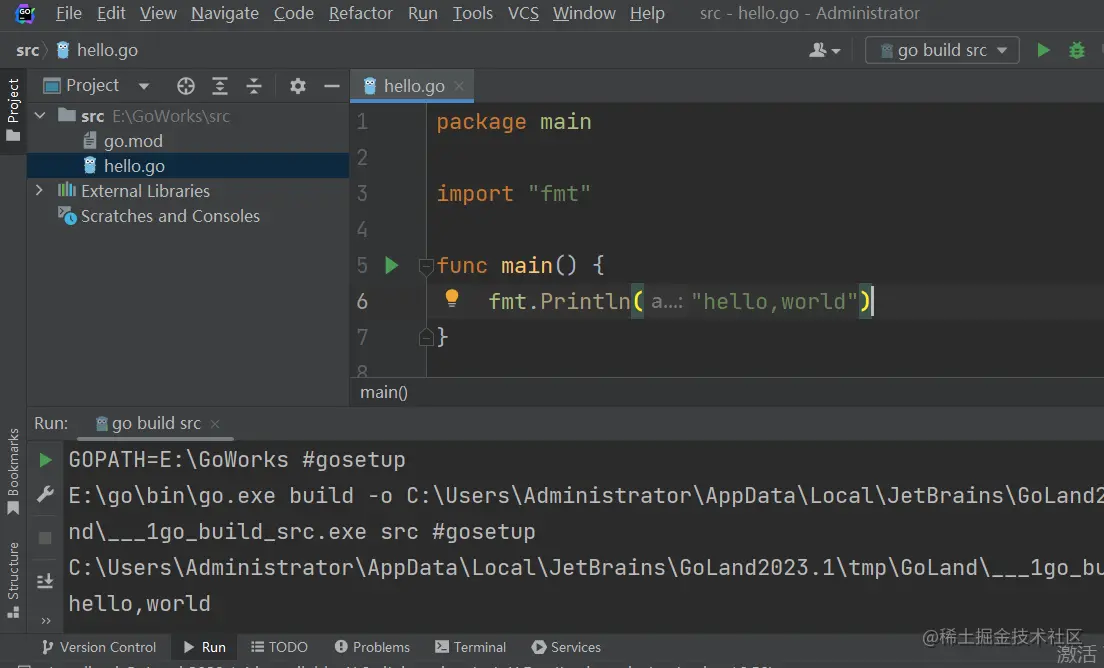The width and height of the screenshot is (1104, 668).
Task: Collapse func main with the fold marker
Action: pos(425,266)
